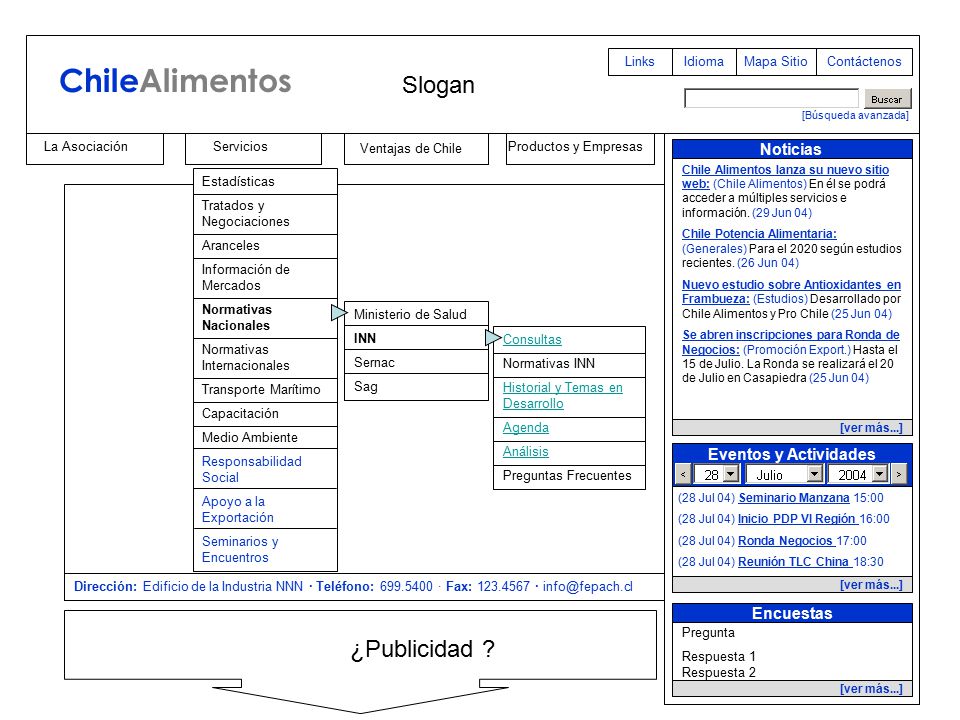Open Responsabilidad Social

[265, 470]
